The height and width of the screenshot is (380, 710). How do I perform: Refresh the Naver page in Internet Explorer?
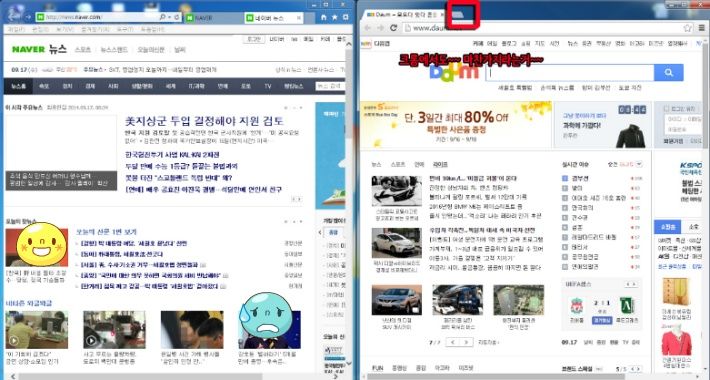point(177,17)
